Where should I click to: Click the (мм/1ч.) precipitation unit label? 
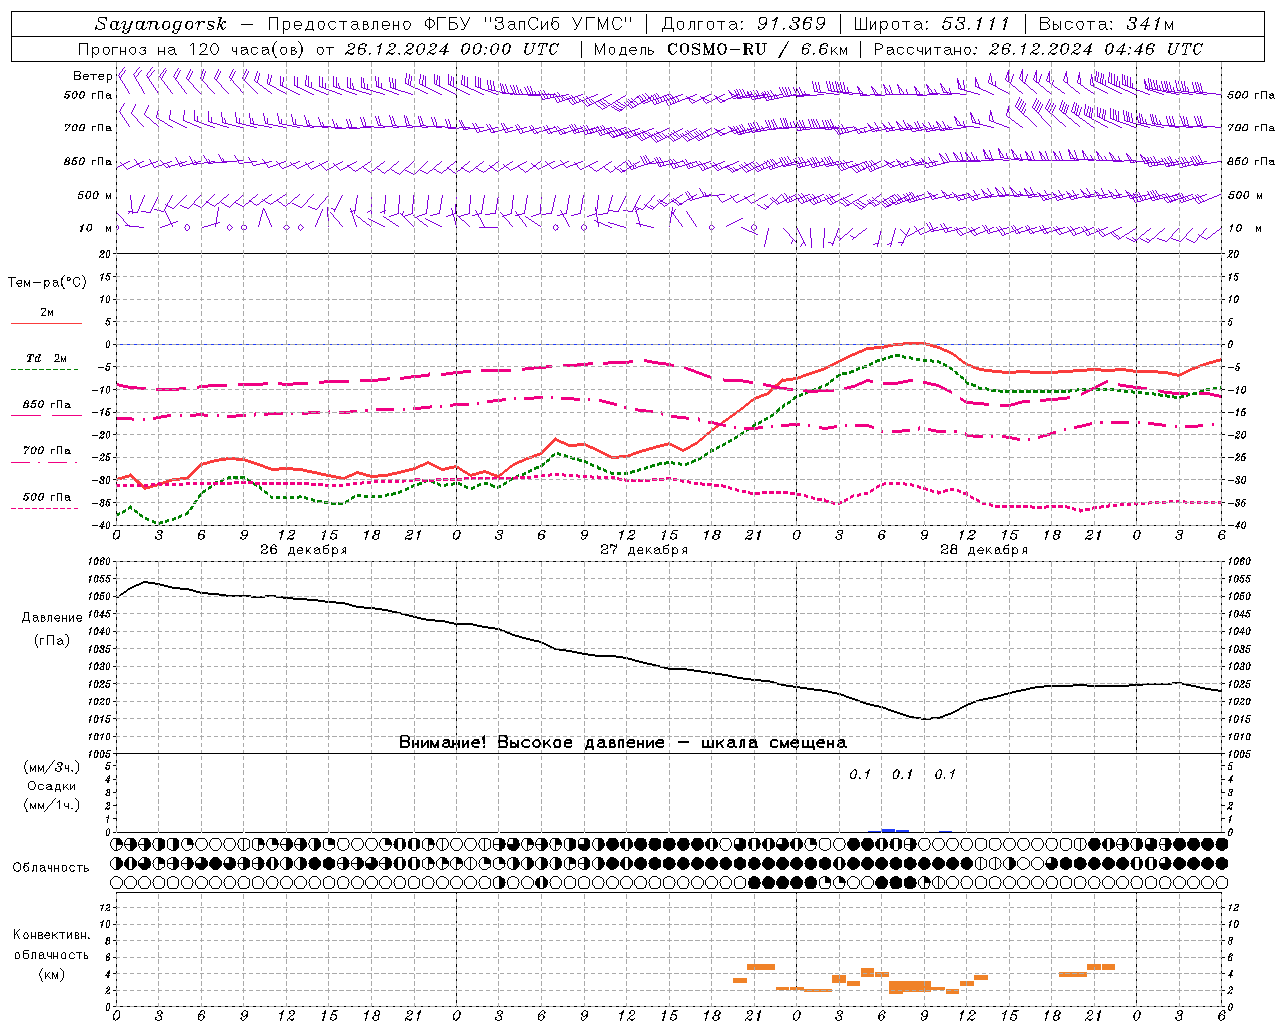coord(52,805)
